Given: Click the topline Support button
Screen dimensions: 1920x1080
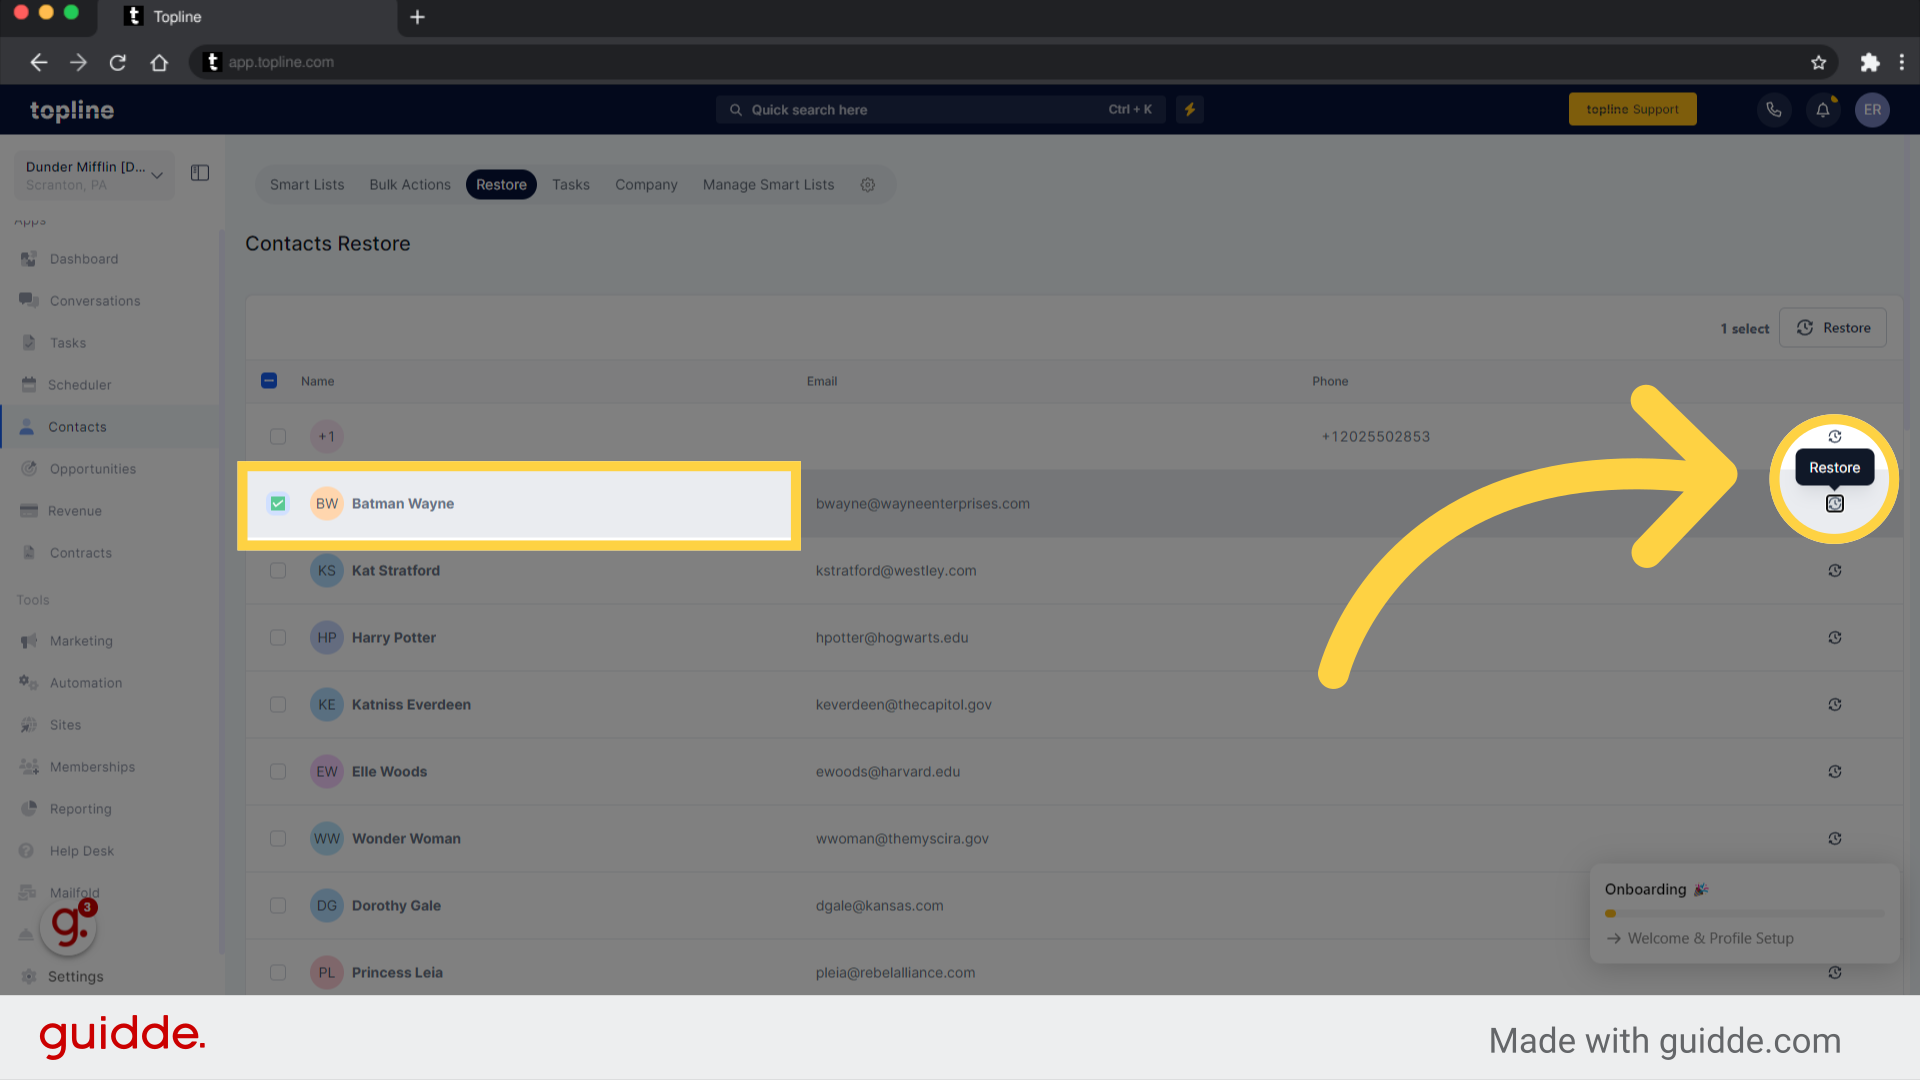Looking at the screenshot, I should (x=1632, y=110).
